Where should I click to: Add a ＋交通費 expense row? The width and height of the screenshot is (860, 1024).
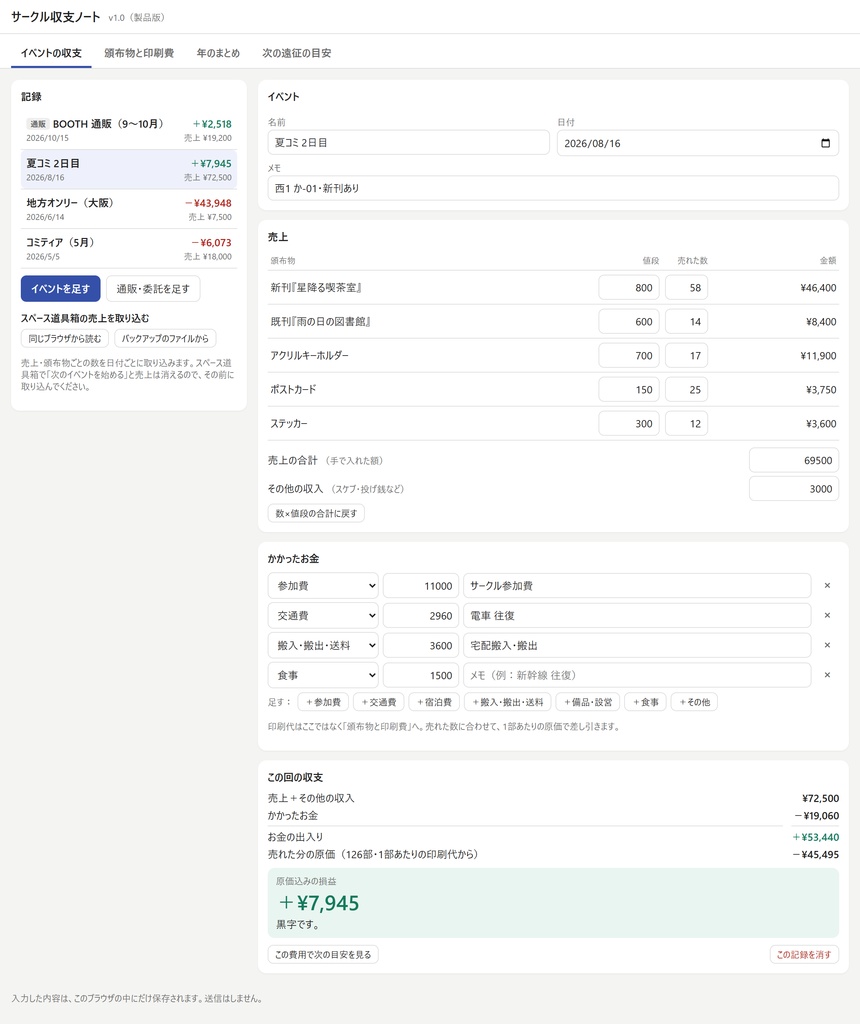point(379,702)
